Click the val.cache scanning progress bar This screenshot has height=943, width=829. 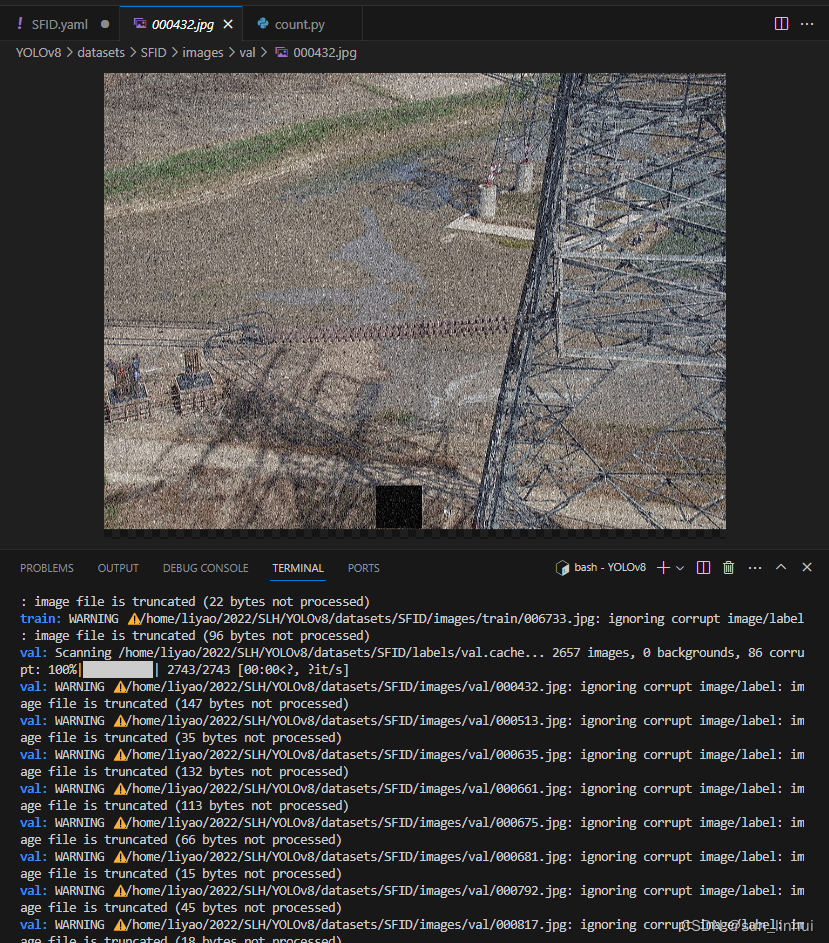pos(118,669)
